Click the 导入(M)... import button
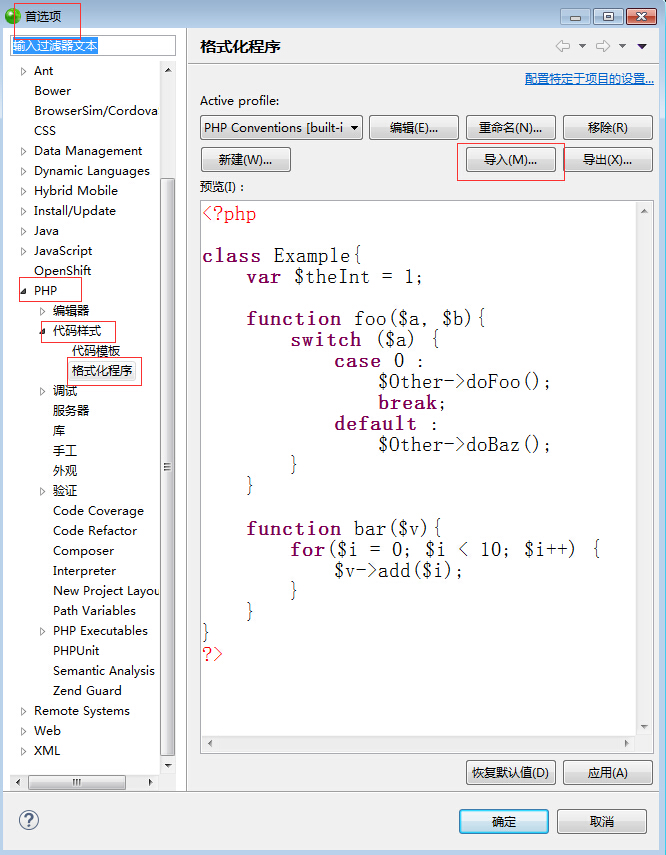 [x=510, y=160]
